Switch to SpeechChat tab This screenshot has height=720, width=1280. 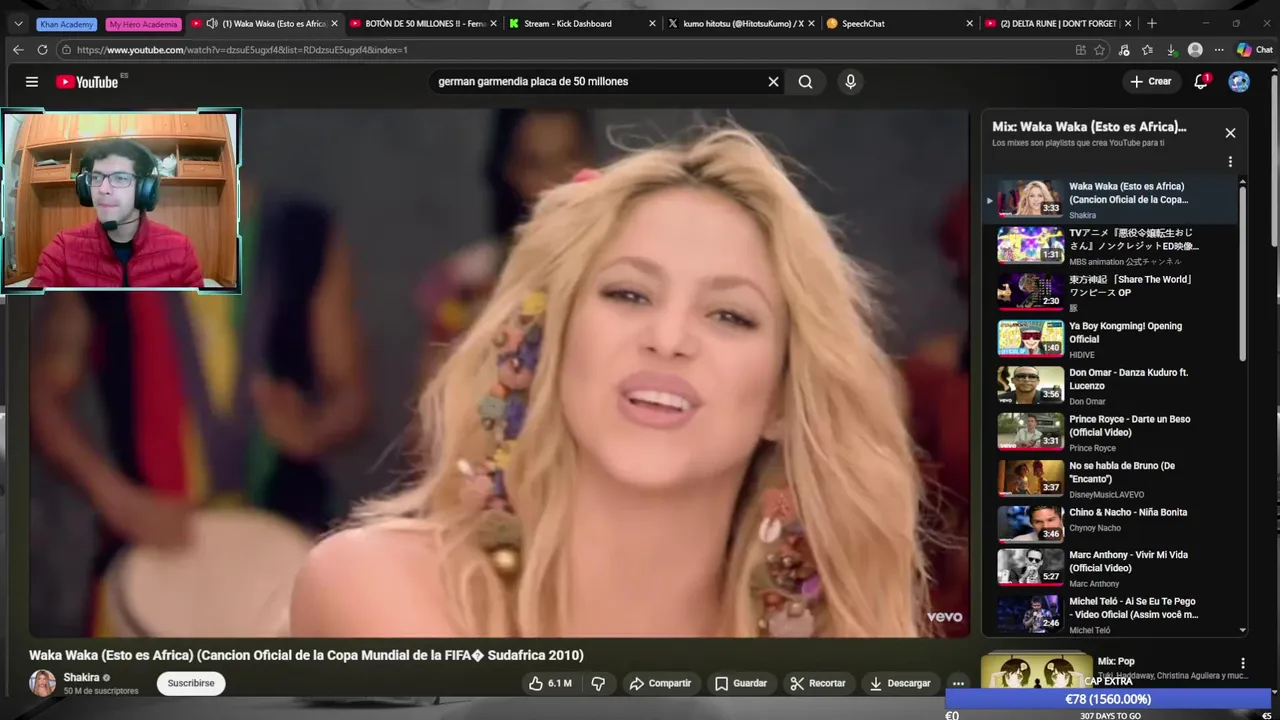tap(897, 23)
